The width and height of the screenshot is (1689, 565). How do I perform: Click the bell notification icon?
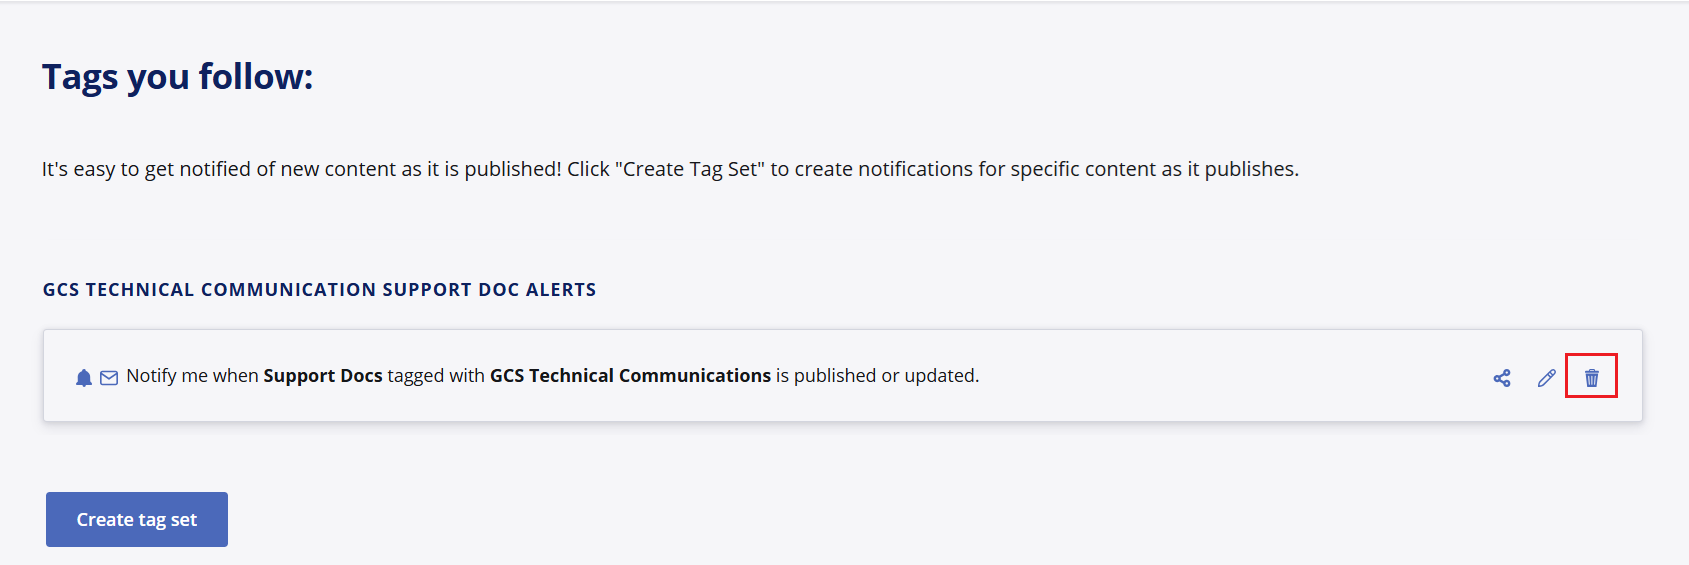[84, 377]
